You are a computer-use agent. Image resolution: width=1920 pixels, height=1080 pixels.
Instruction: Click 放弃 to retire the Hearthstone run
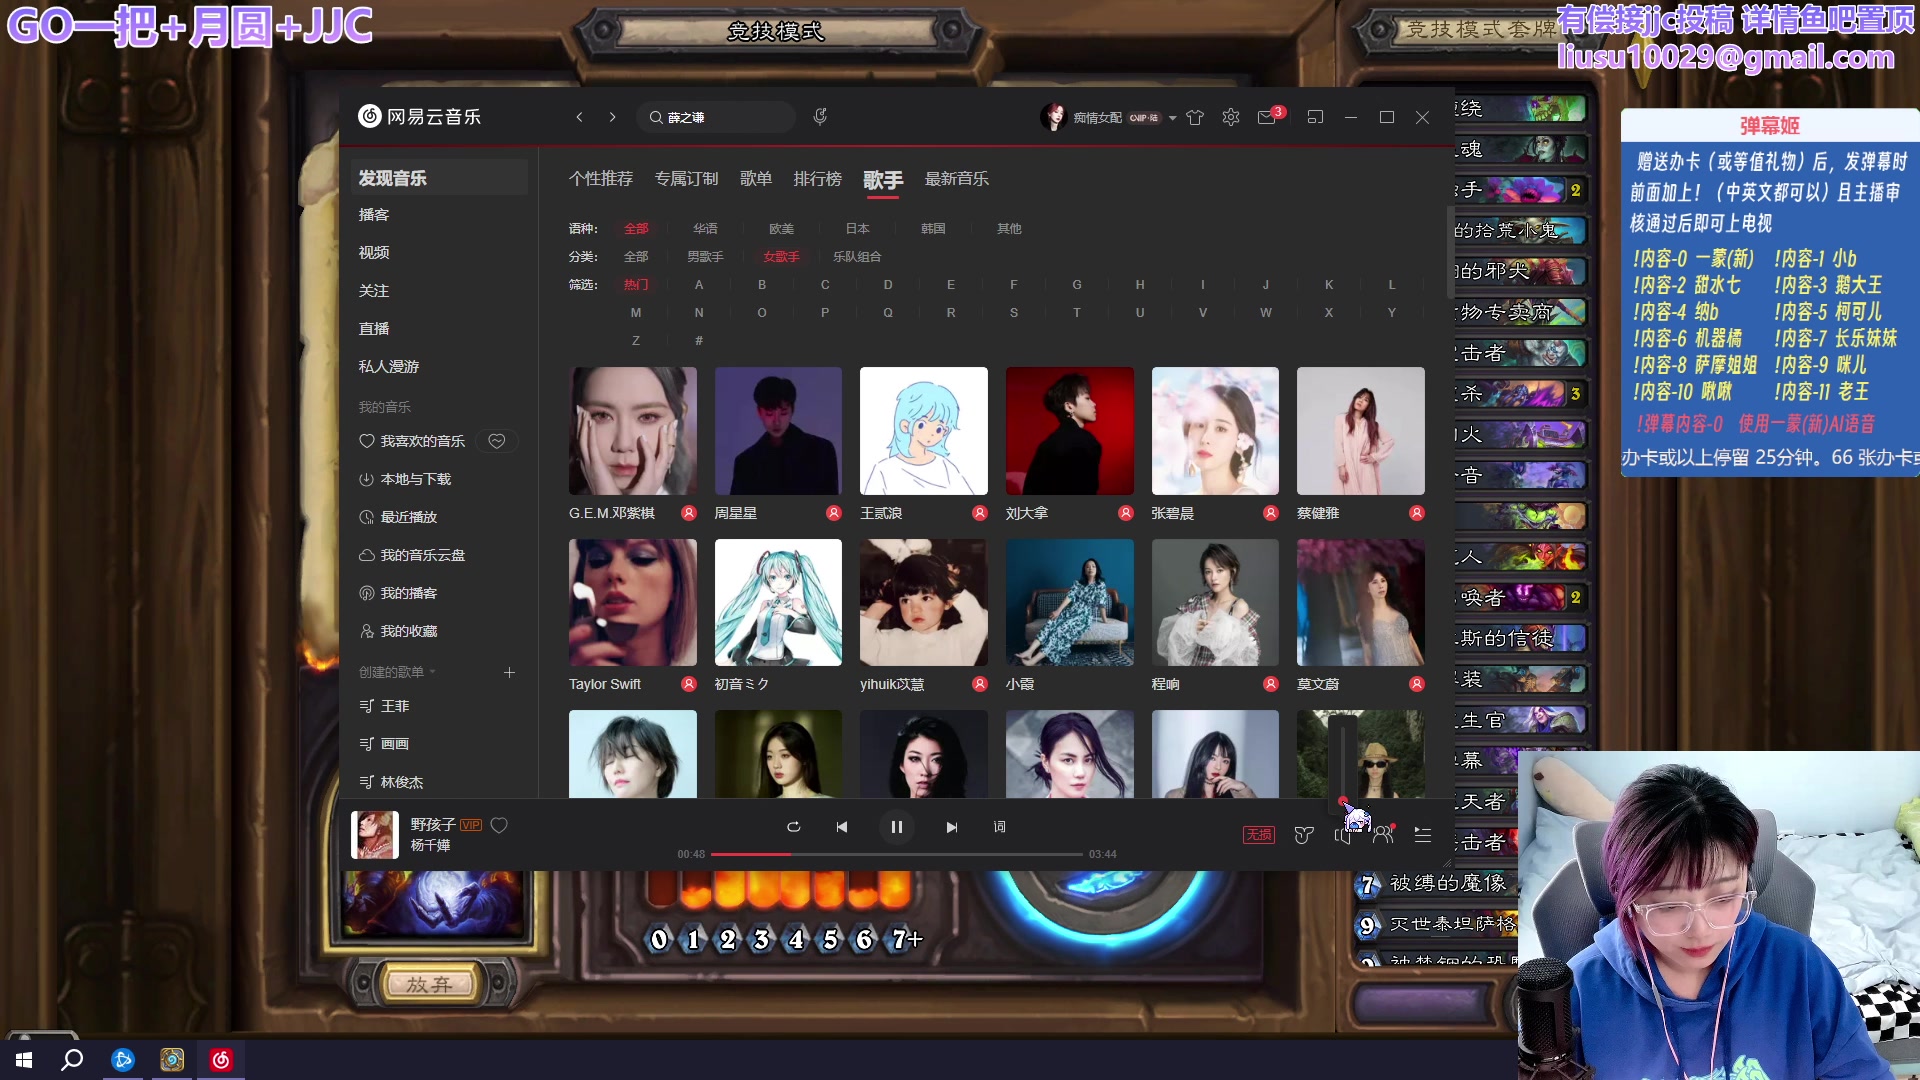pos(431,982)
